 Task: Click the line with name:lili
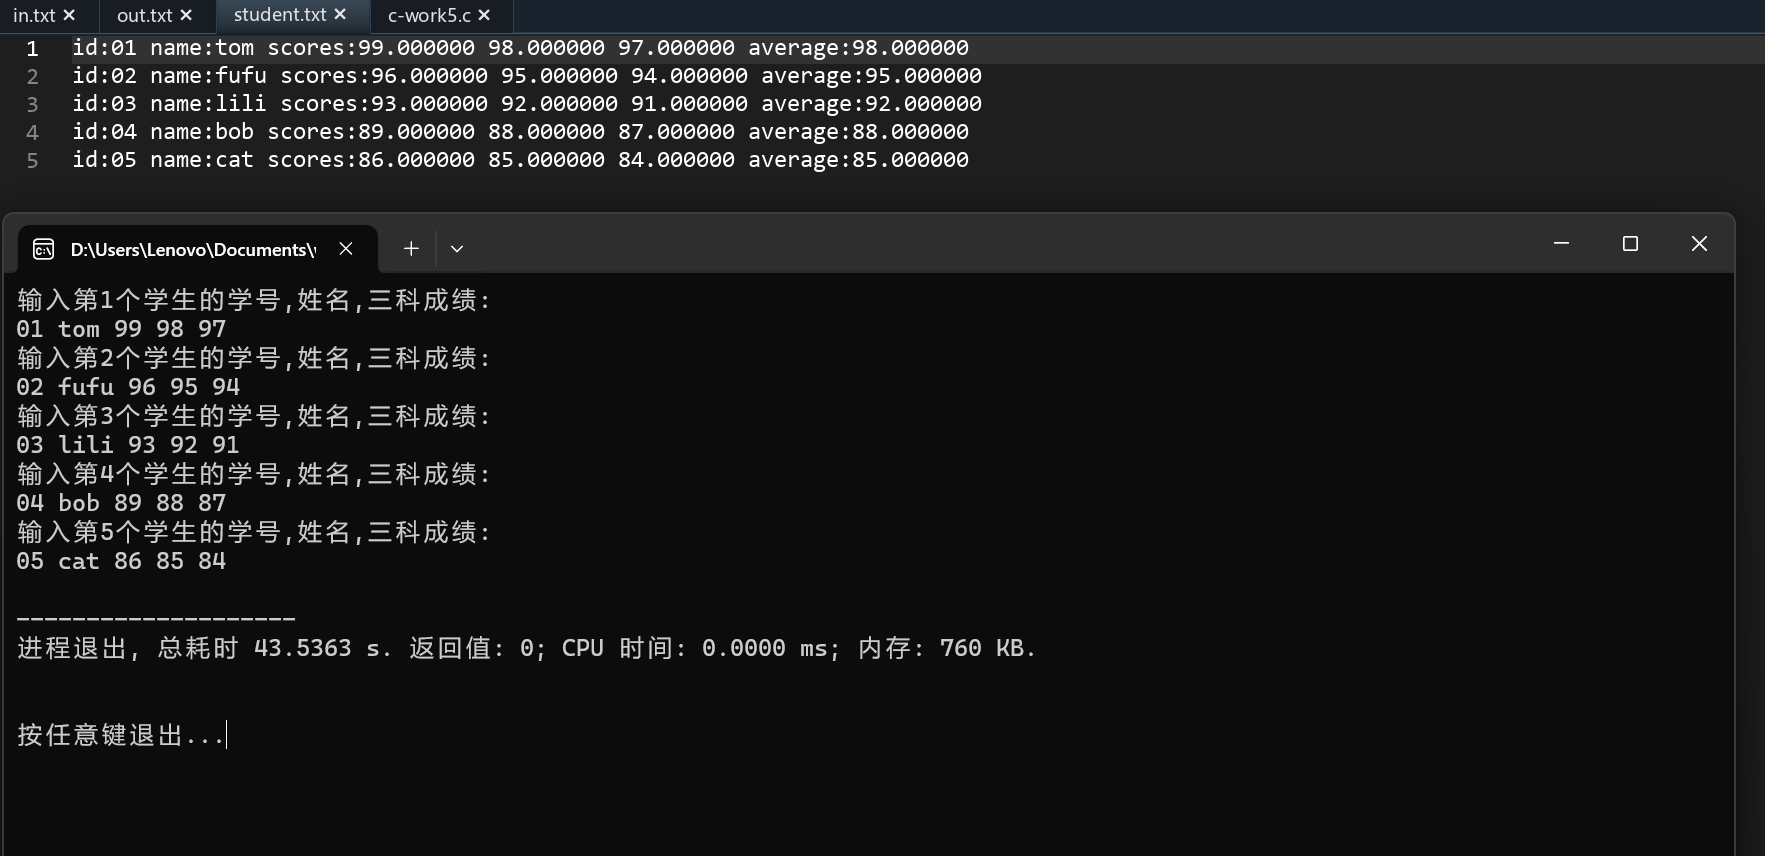tap(527, 104)
